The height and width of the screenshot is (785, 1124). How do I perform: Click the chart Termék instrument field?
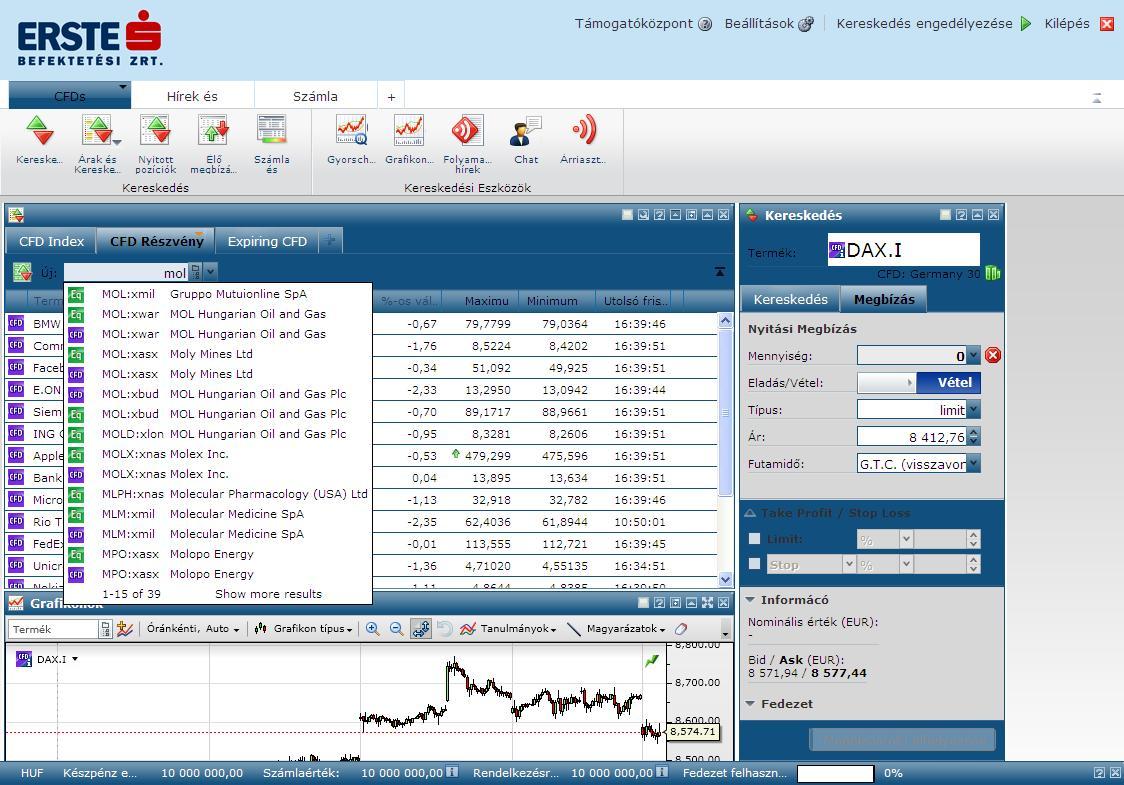(x=54, y=629)
